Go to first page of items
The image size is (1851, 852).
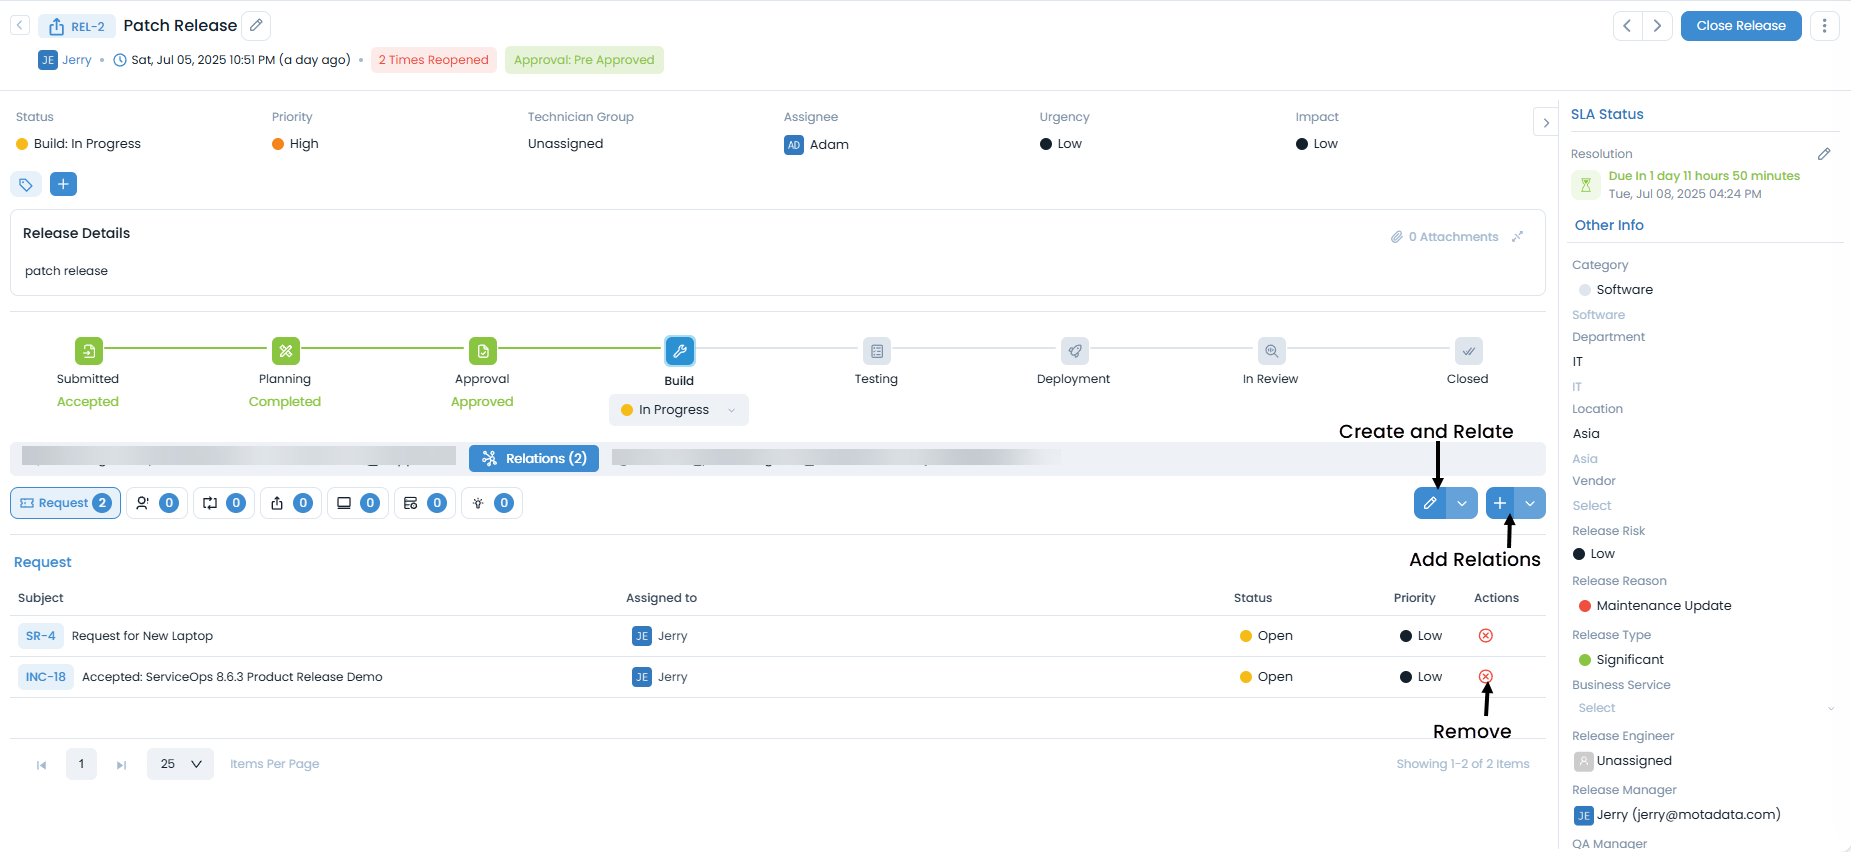41,765
